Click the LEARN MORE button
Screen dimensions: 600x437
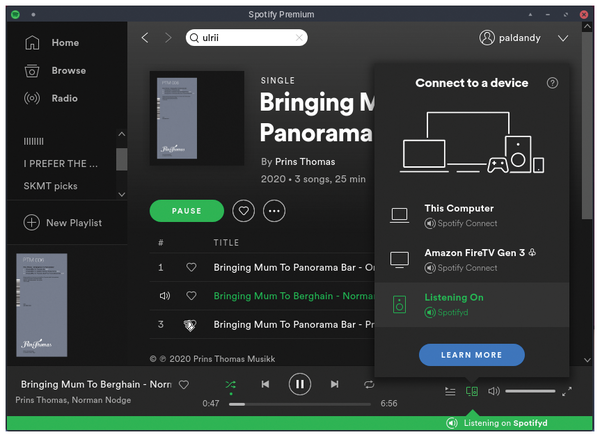[x=472, y=355]
